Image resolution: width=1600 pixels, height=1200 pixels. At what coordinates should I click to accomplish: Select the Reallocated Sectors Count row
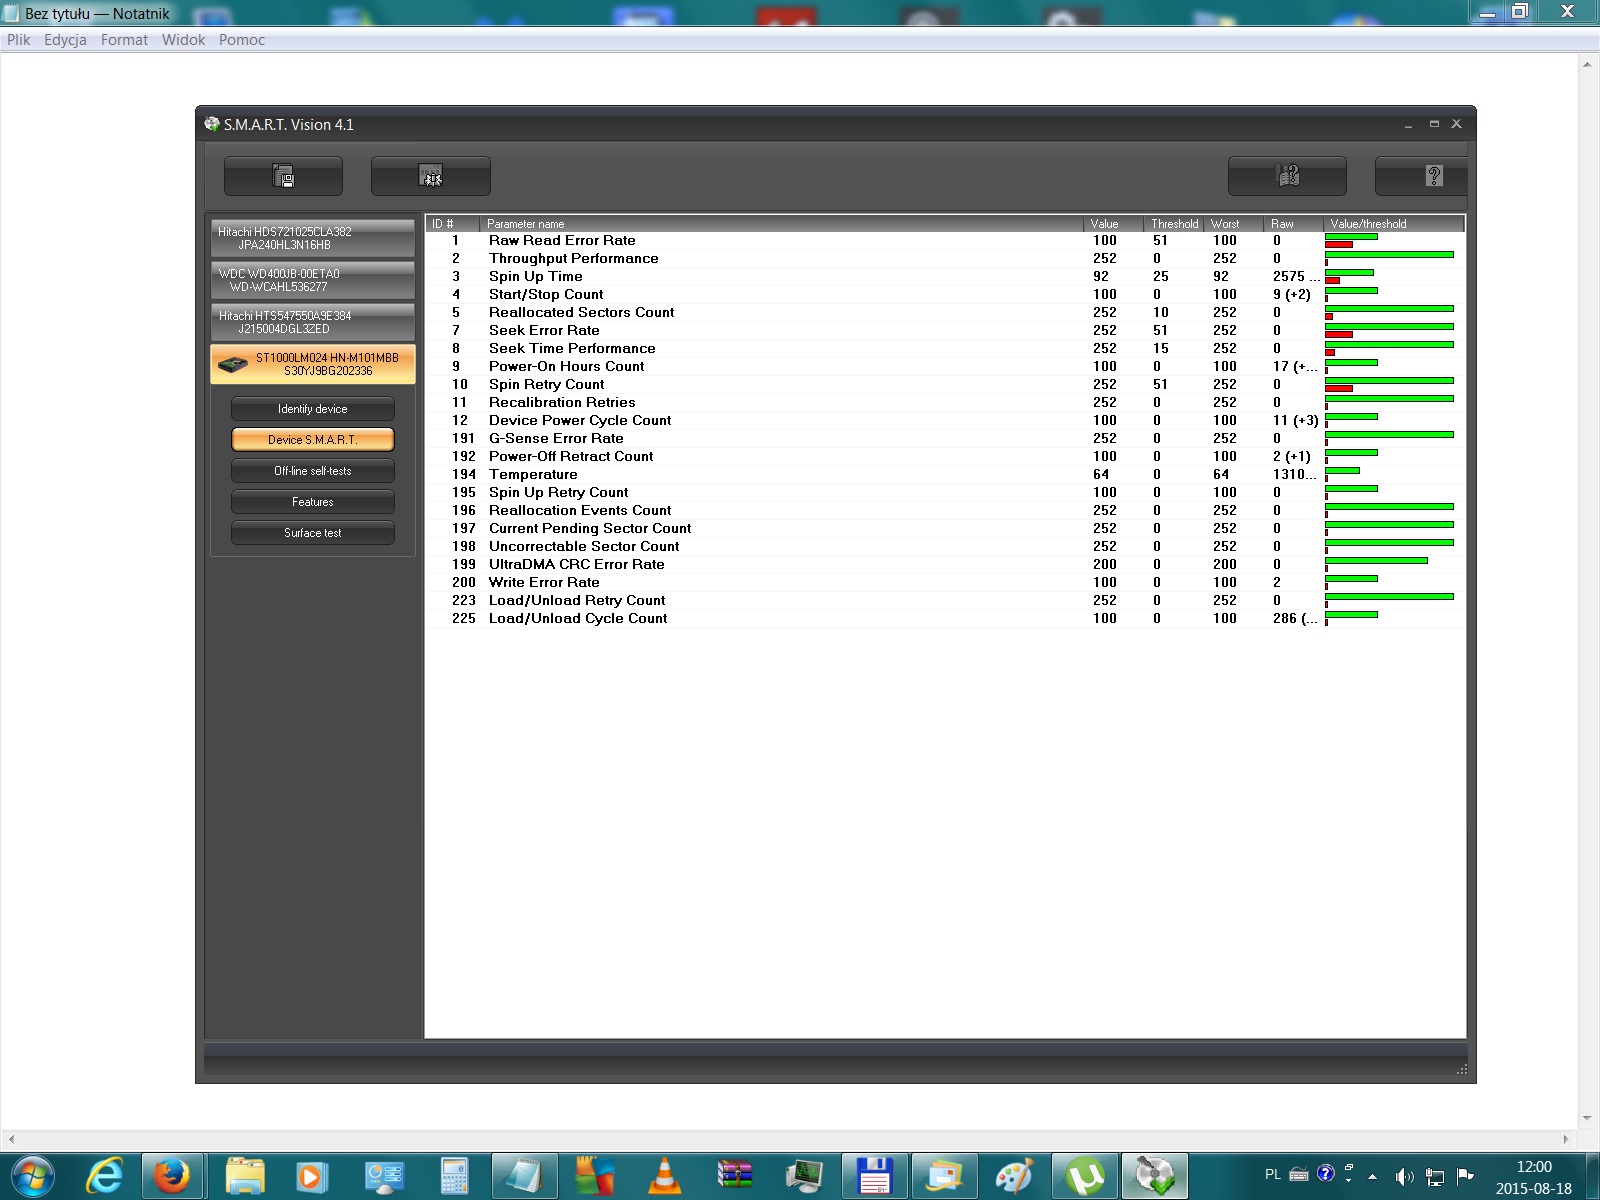(x=945, y=313)
